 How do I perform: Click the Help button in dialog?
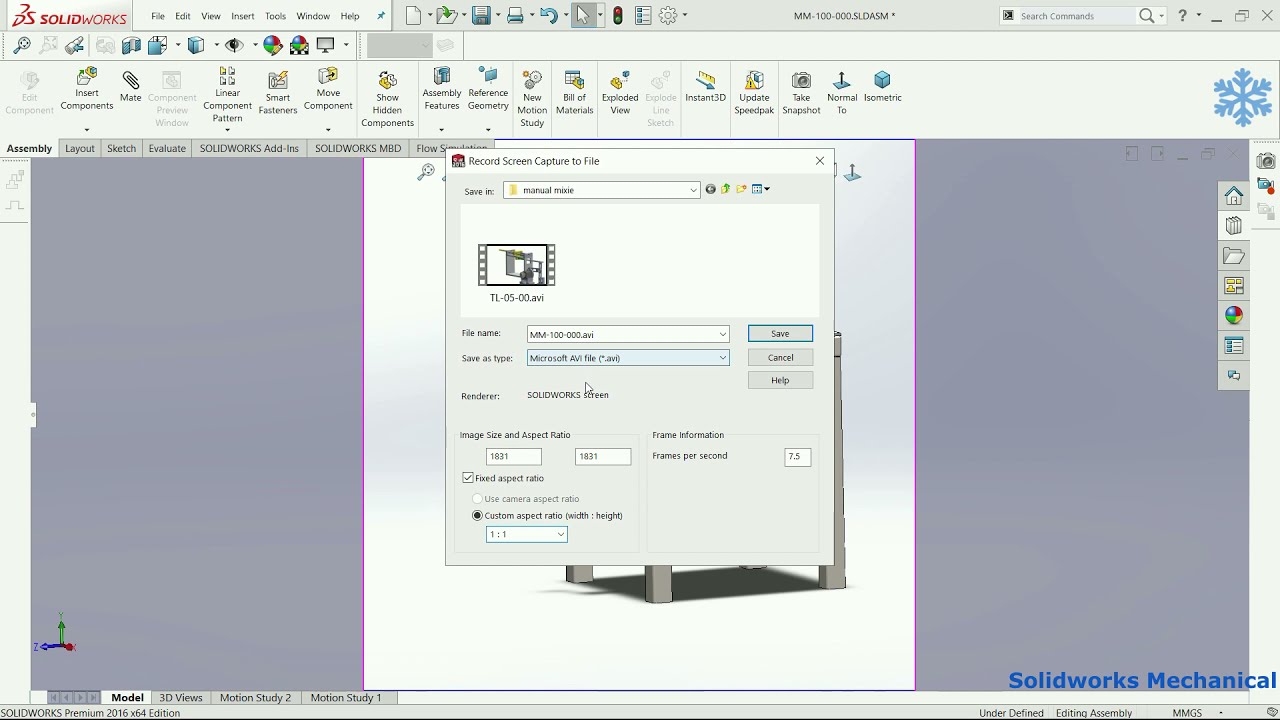pyautogui.click(x=780, y=381)
